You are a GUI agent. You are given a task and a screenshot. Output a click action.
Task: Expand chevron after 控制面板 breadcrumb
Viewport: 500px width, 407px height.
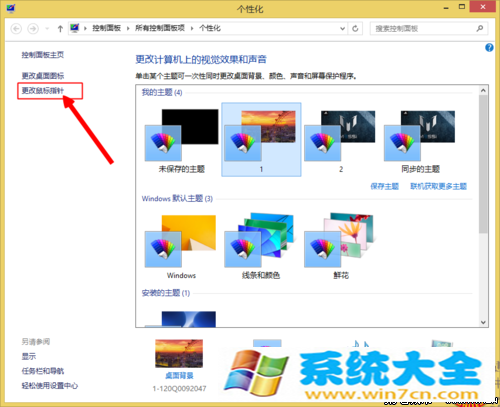pyautogui.click(x=128, y=29)
